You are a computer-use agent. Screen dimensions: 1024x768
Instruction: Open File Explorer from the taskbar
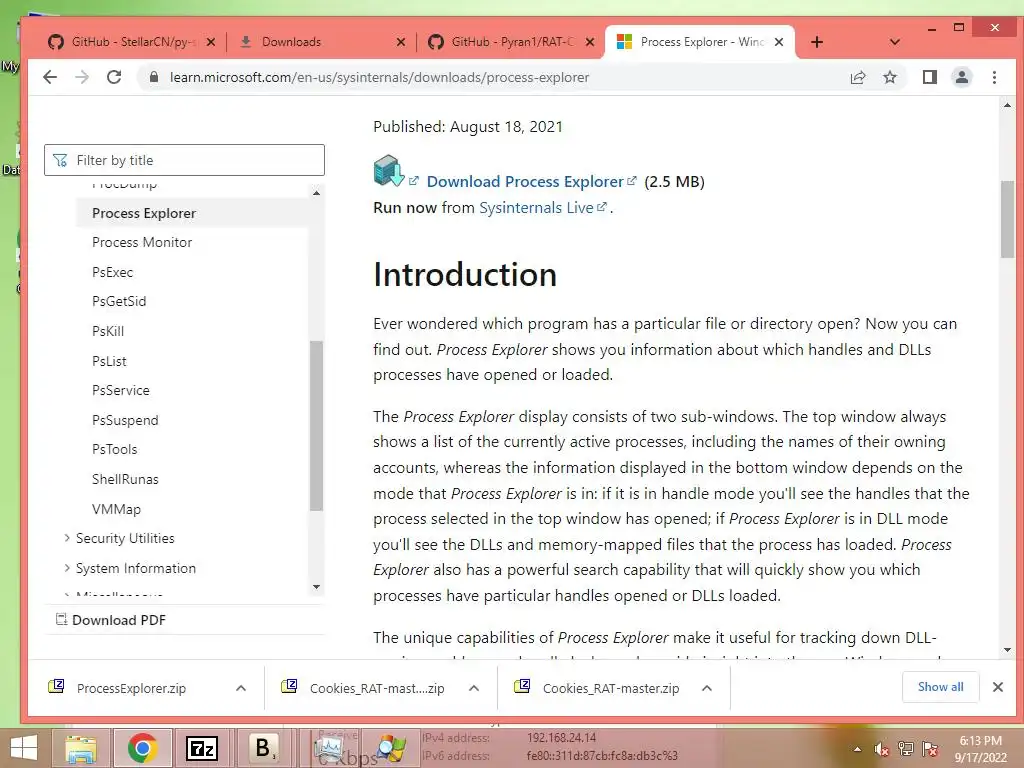pos(81,748)
